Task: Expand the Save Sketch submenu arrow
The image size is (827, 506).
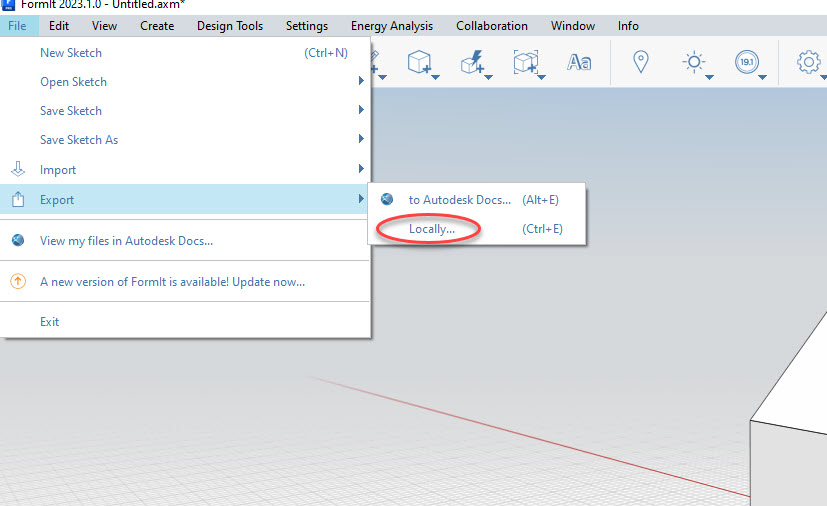Action: click(x=361, y=110)
